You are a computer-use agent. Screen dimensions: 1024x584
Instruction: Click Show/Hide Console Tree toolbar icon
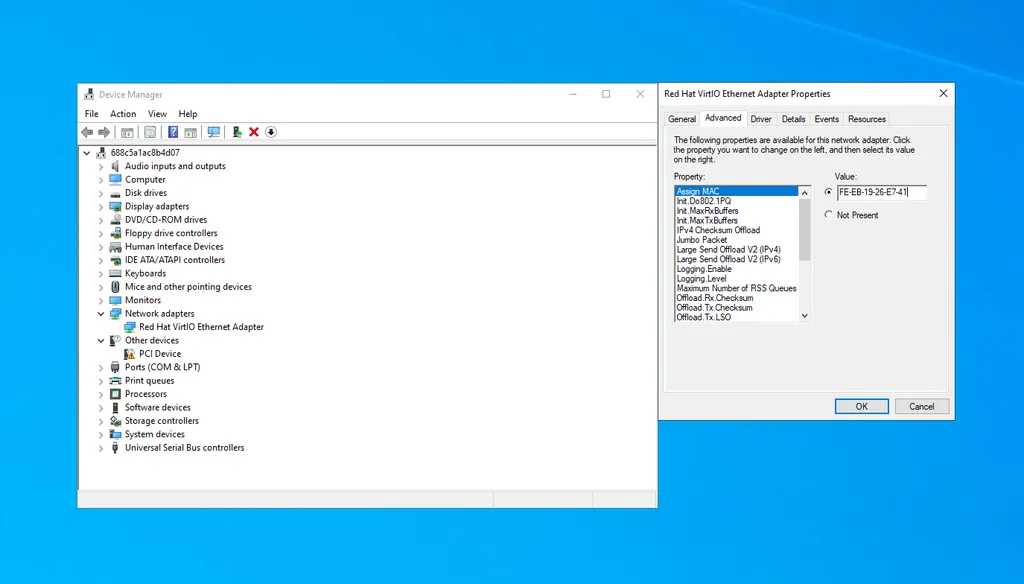(x=127, y=132)
